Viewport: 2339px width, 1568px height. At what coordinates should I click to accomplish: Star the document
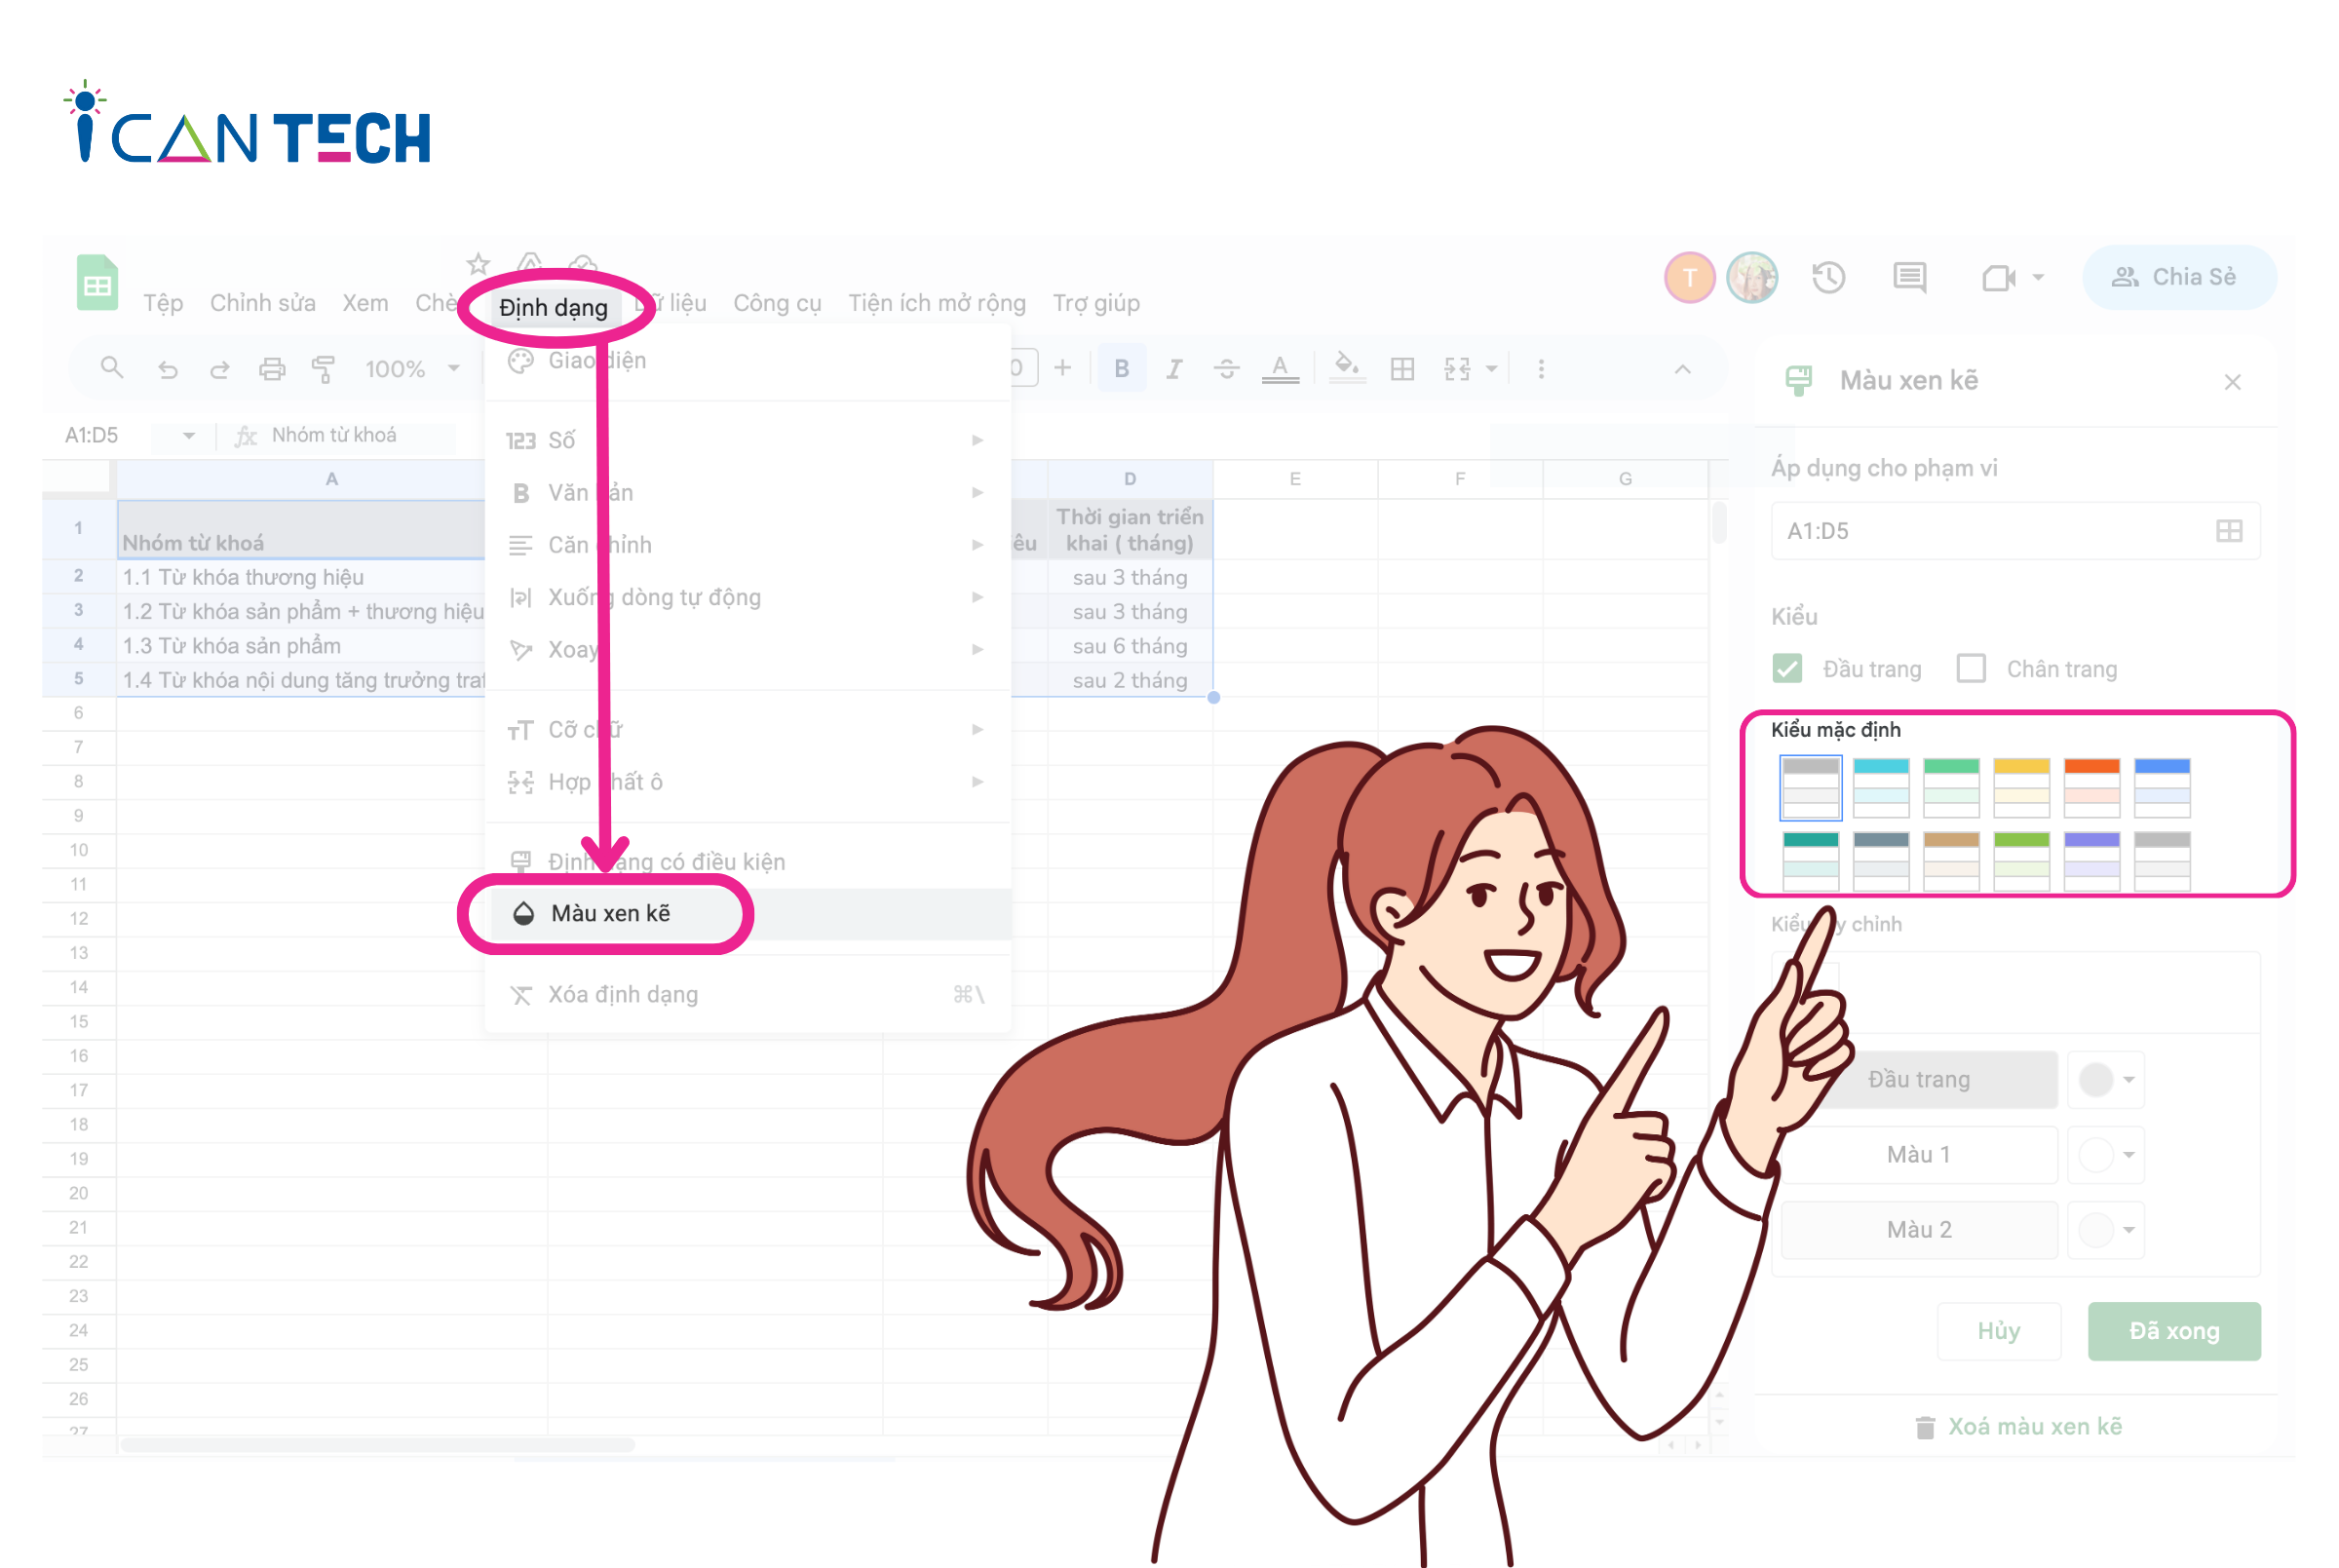[x=478, y=264]
